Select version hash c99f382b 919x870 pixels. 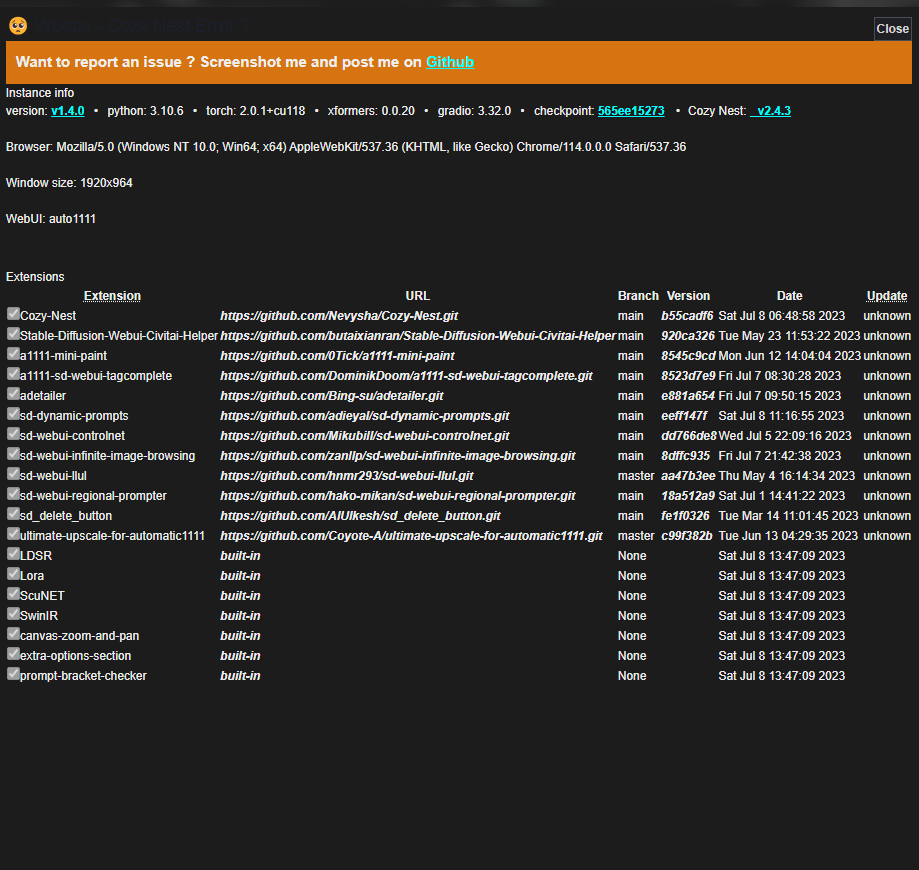pos(687,535)
